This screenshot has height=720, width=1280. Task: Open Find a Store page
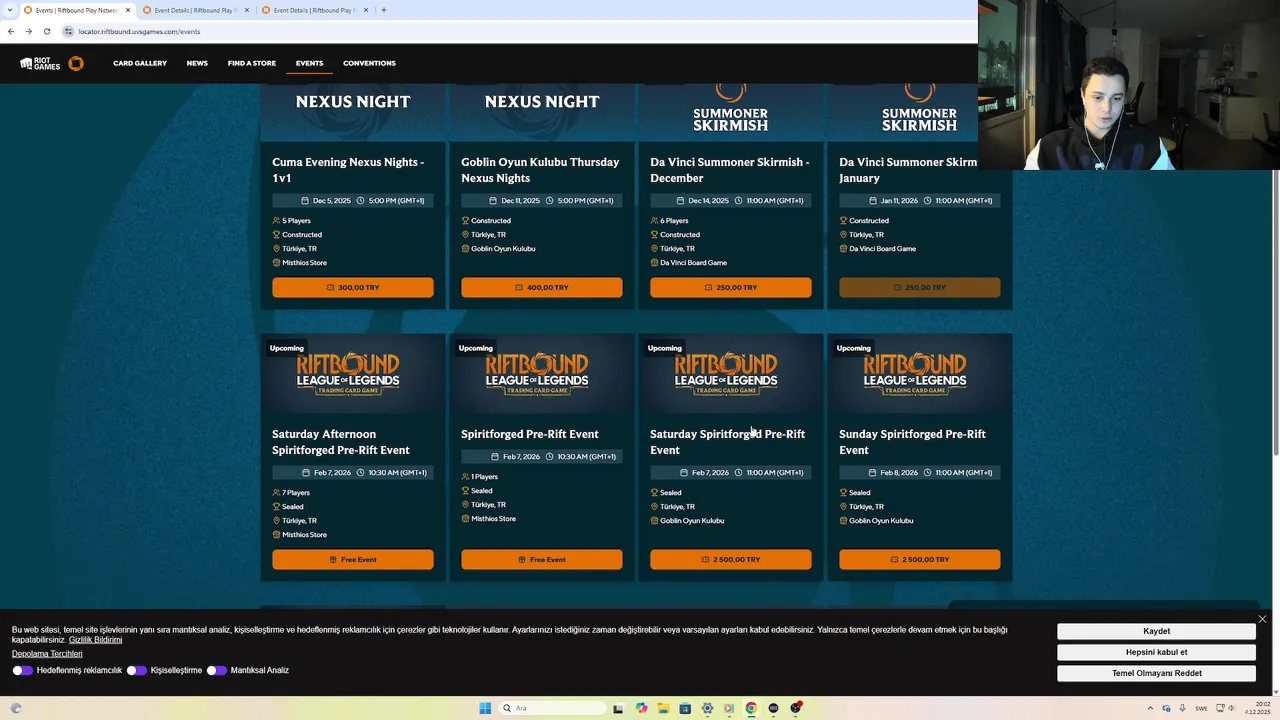click(x=252, y=63)
